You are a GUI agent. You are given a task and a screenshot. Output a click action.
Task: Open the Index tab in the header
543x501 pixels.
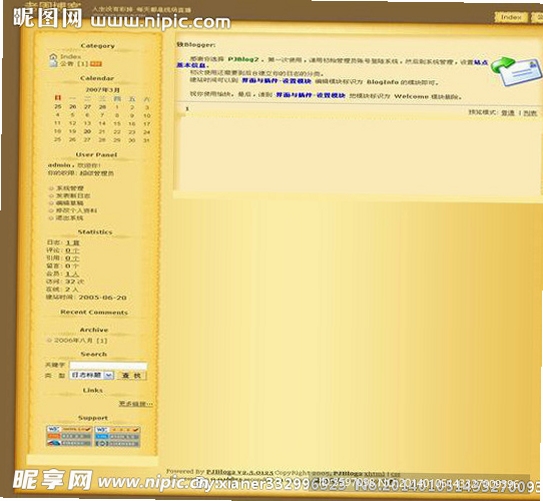pos(511,17)
